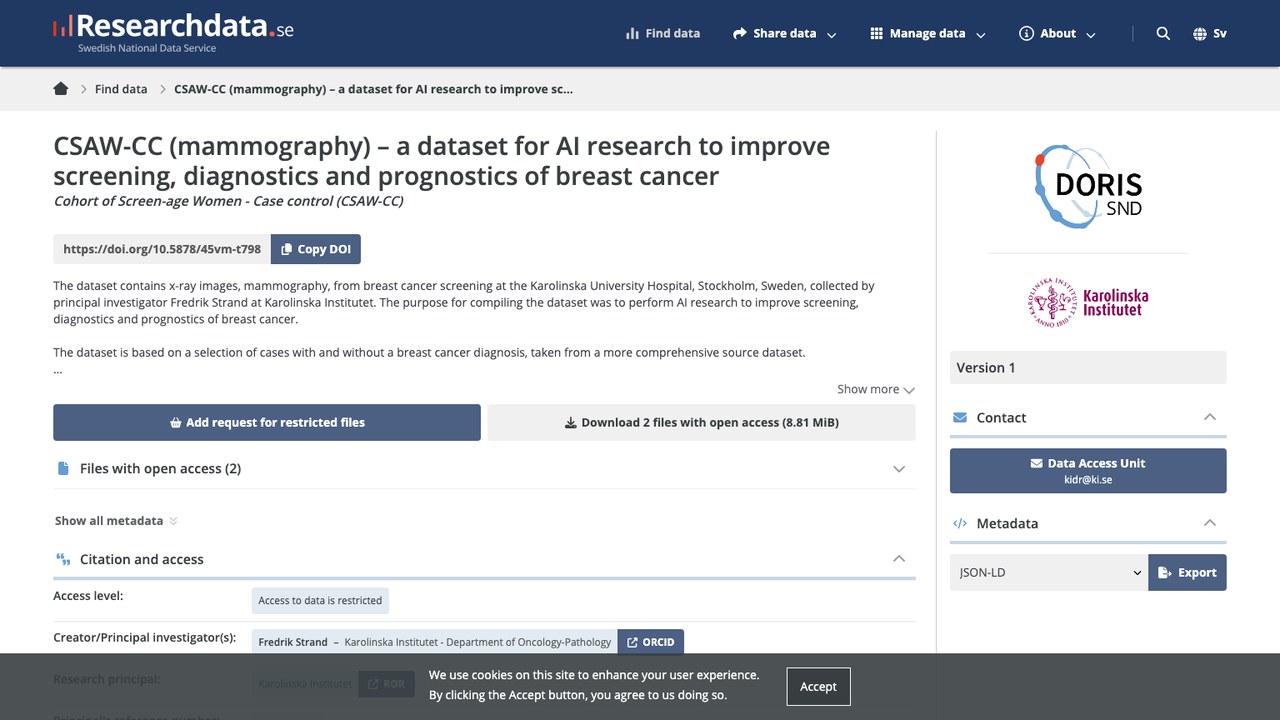Image resolution: width=1280 pixels, height=720 pixels.
Task: Show all metadata
Action: [116, 520]
